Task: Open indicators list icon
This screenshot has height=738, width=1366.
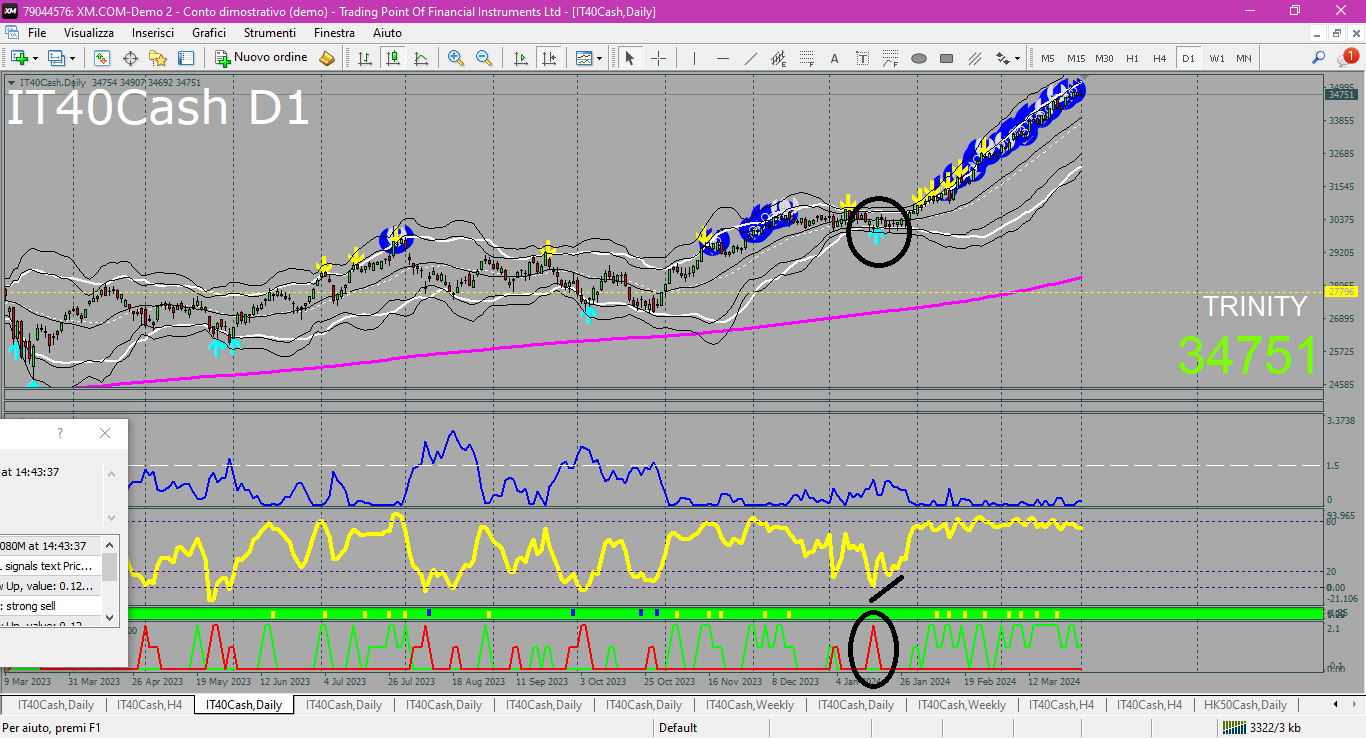Action: coord(583,58)
